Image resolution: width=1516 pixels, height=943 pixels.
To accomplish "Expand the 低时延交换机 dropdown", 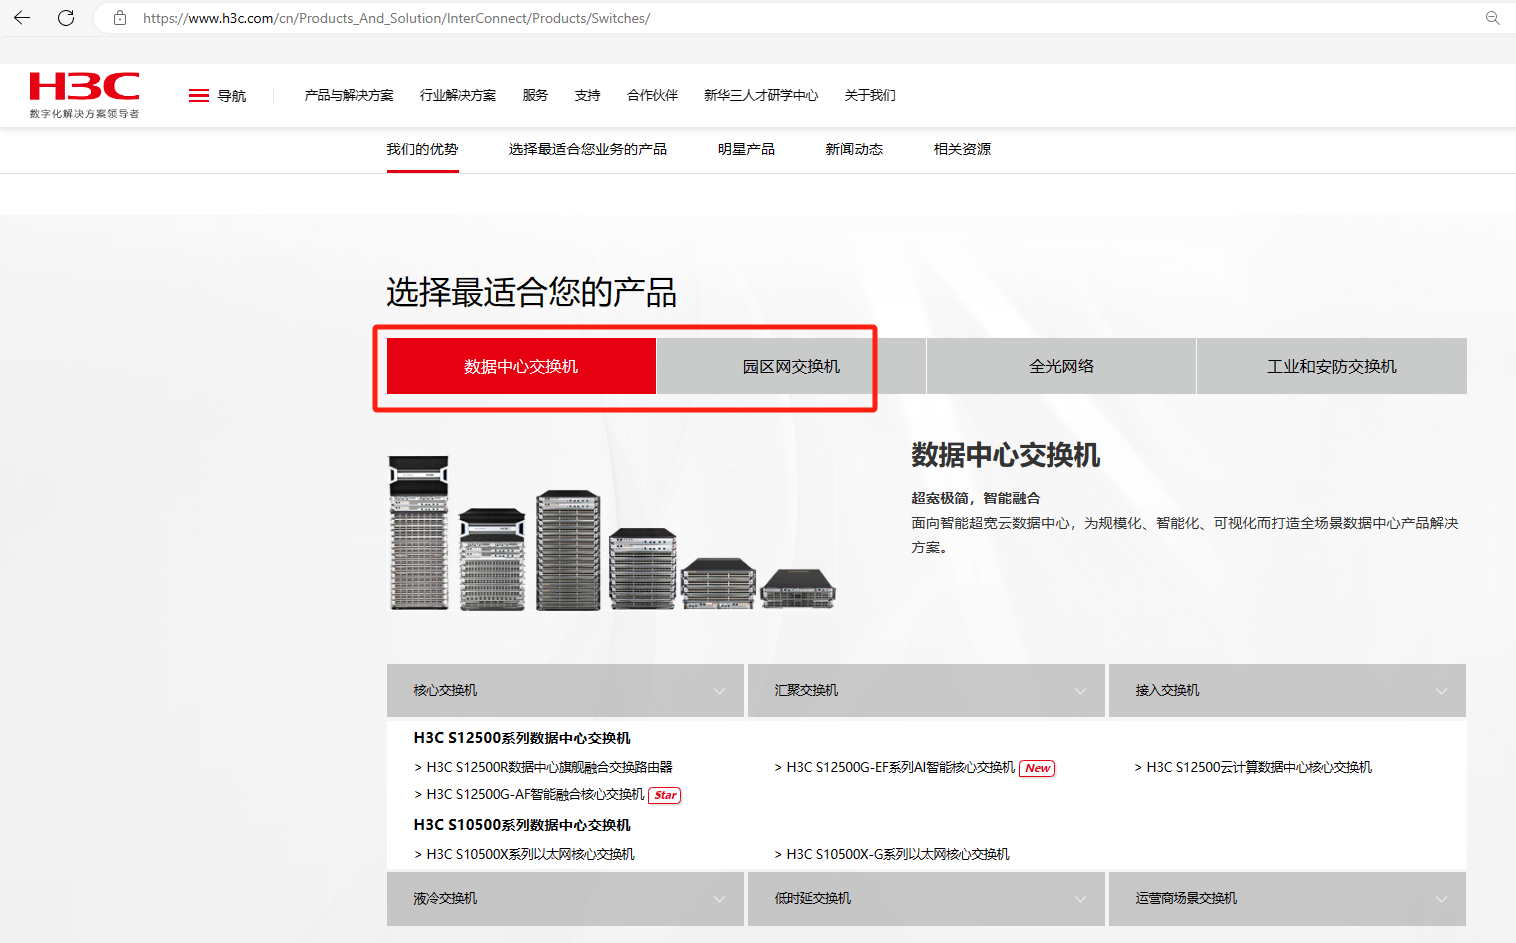I will [926, 898].
